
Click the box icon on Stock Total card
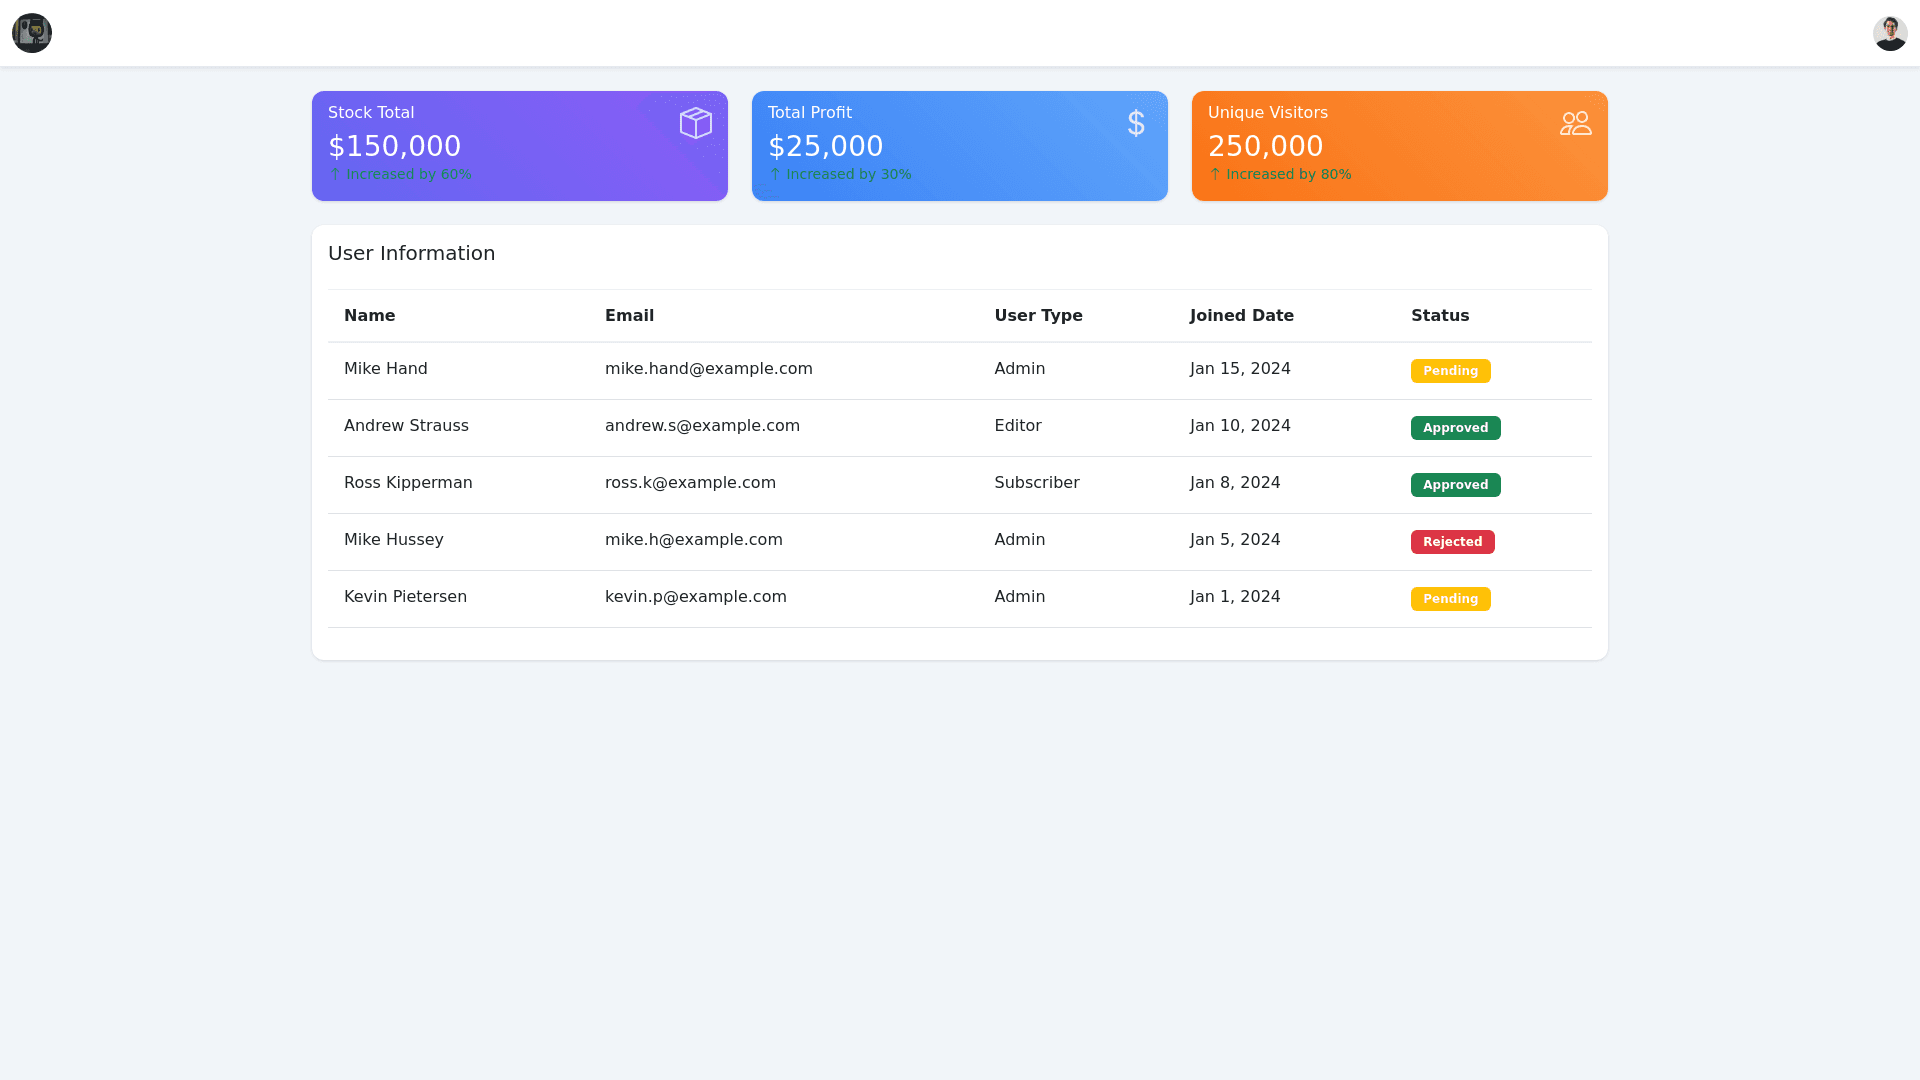(695, 123)
